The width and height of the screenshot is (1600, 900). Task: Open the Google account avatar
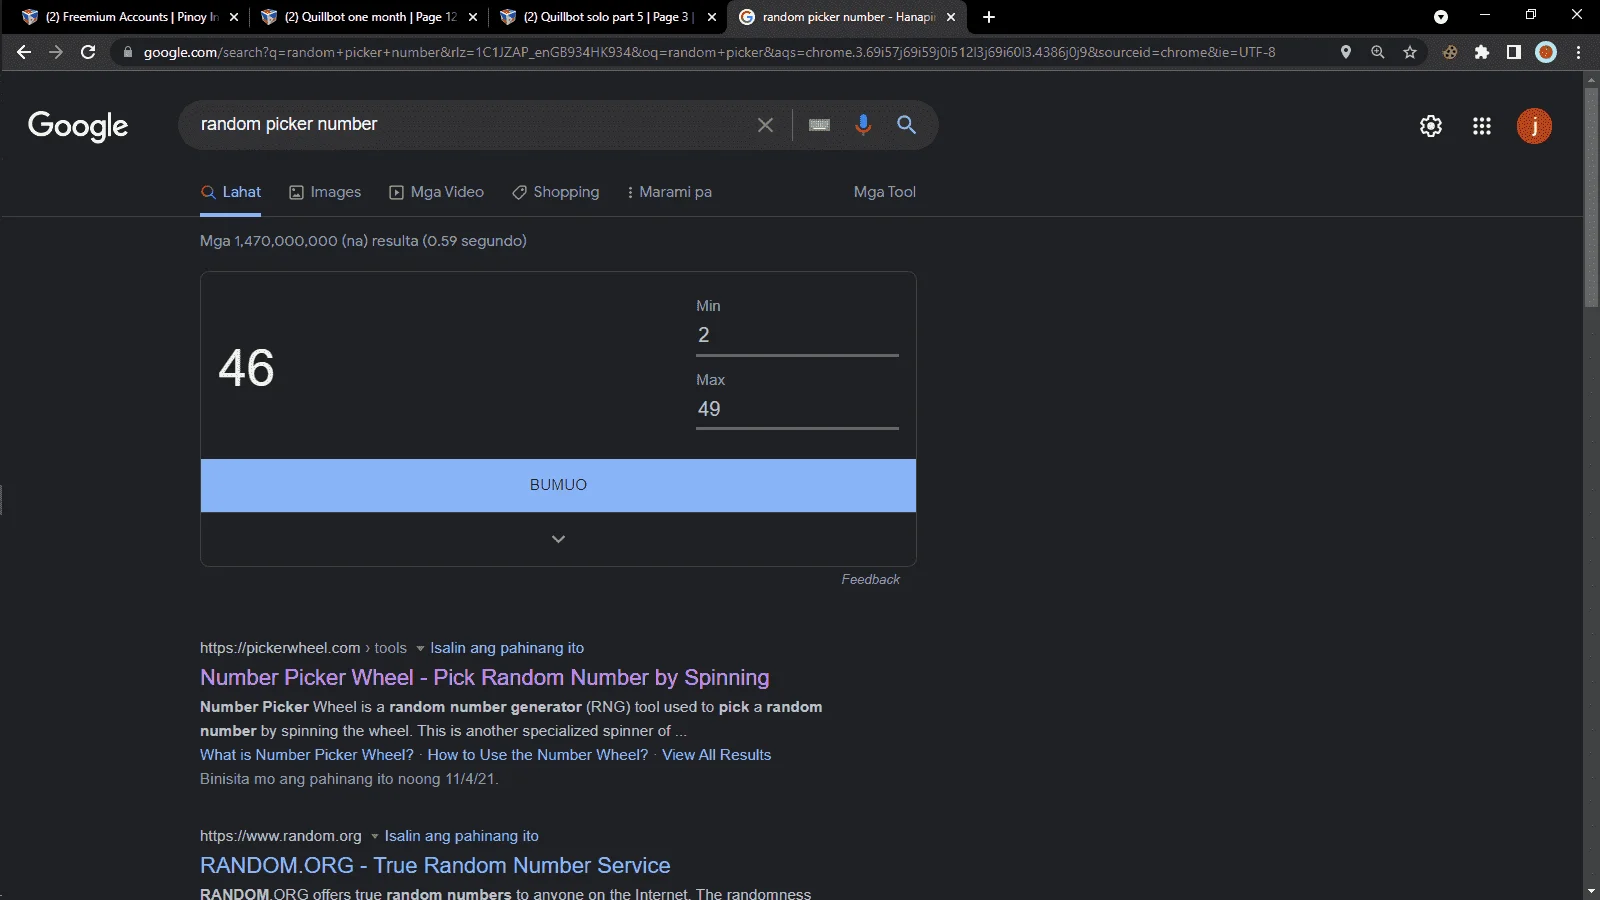click(1534, 126)
